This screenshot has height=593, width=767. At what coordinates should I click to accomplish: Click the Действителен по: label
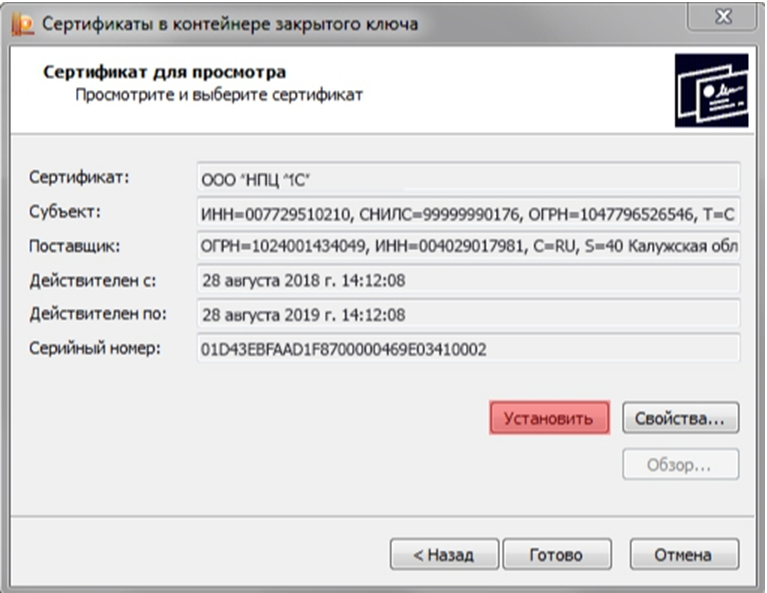(x=98, y=314)
